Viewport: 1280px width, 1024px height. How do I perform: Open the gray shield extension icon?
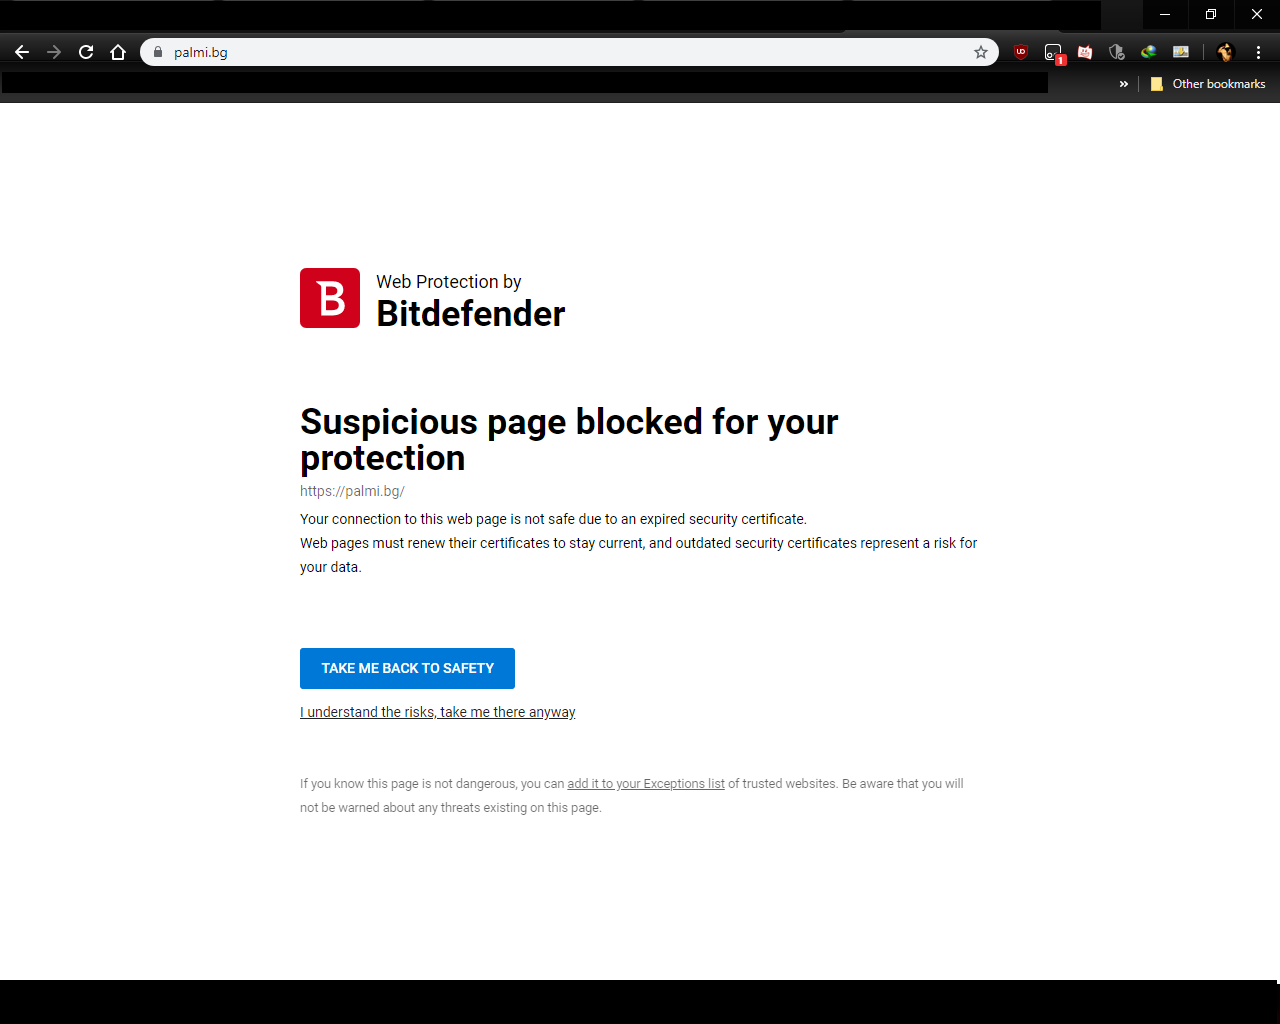pos(1117,52)
